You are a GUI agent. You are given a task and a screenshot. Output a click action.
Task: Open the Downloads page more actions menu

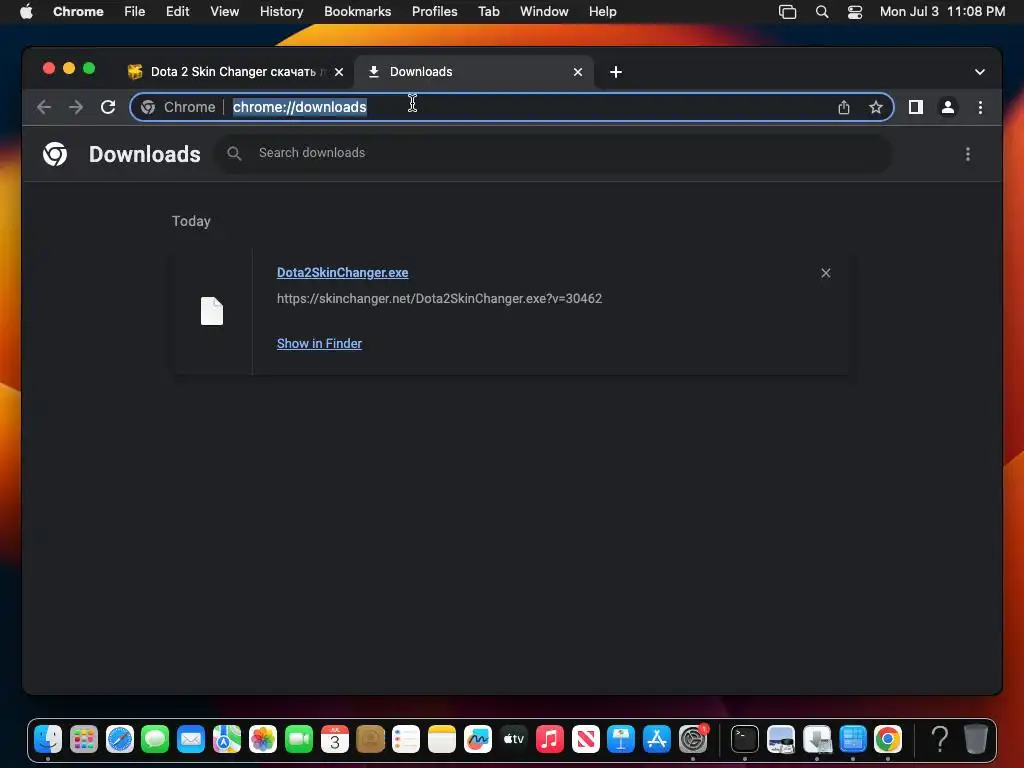tap(967, 154)
